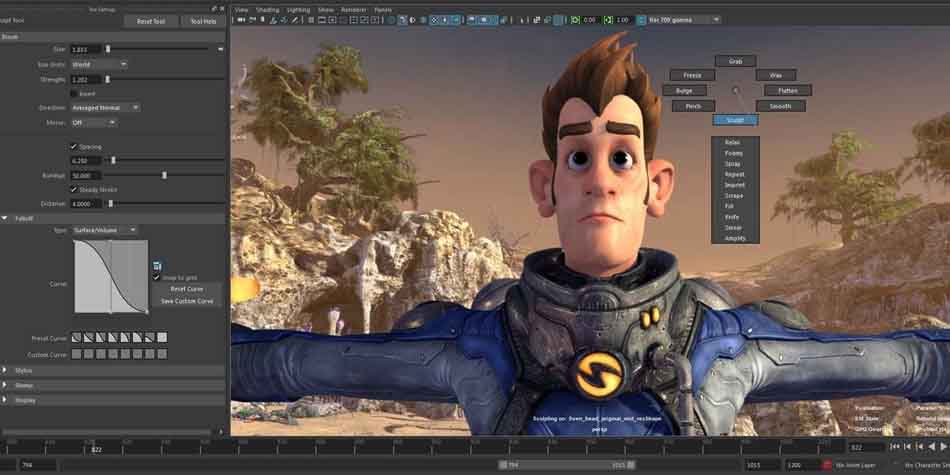
Task: Click the gamma 1.00 value field
Action: click(x=623, y=19)
